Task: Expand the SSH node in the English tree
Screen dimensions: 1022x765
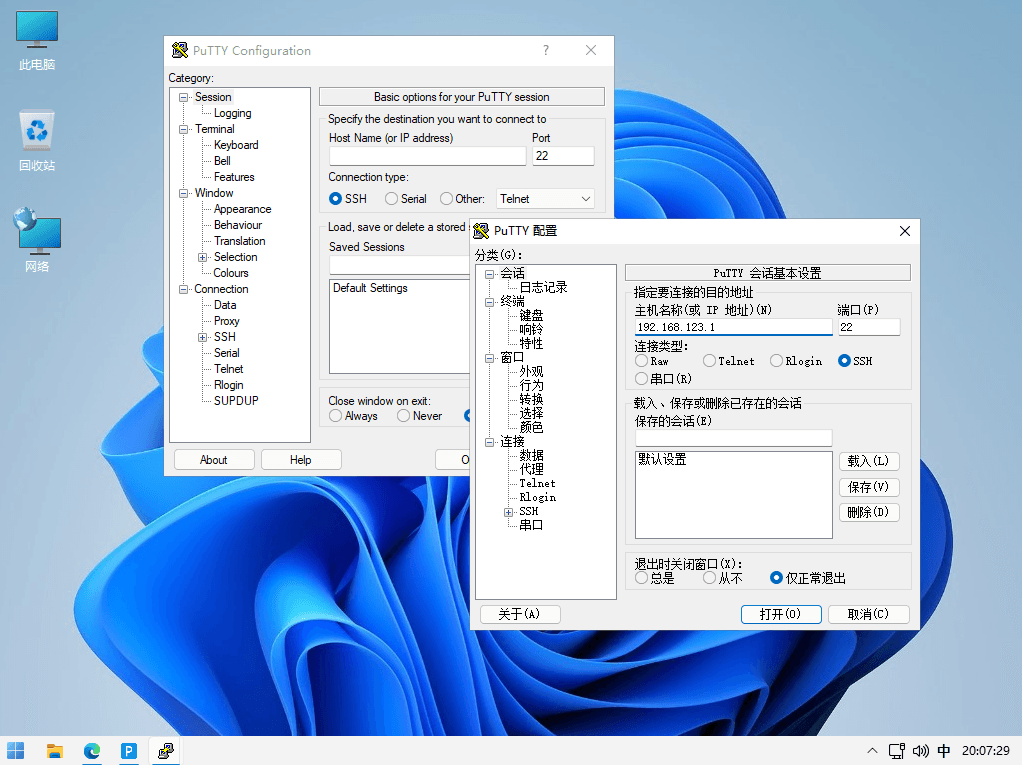Action: point(203,338)
